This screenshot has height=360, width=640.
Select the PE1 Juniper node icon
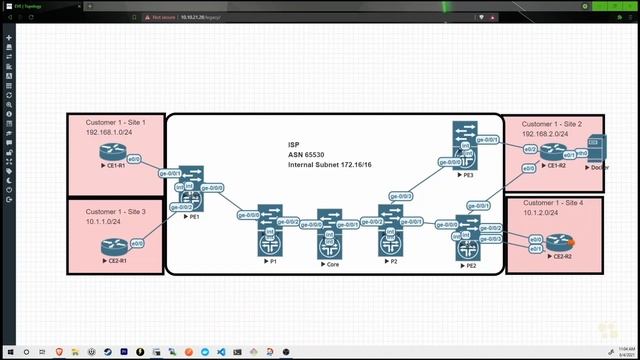click(191, 189)
